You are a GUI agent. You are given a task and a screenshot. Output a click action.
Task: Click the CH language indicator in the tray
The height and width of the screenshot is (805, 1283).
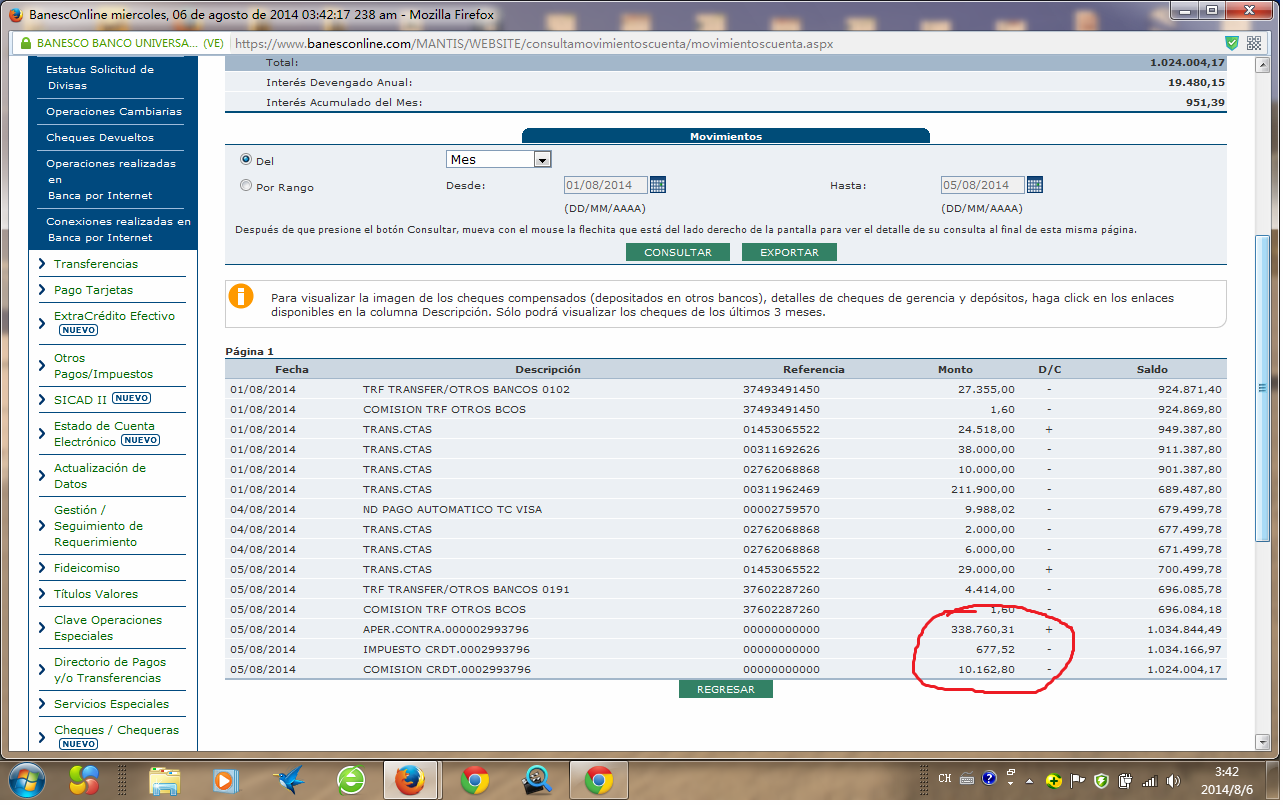click(945, 779)
